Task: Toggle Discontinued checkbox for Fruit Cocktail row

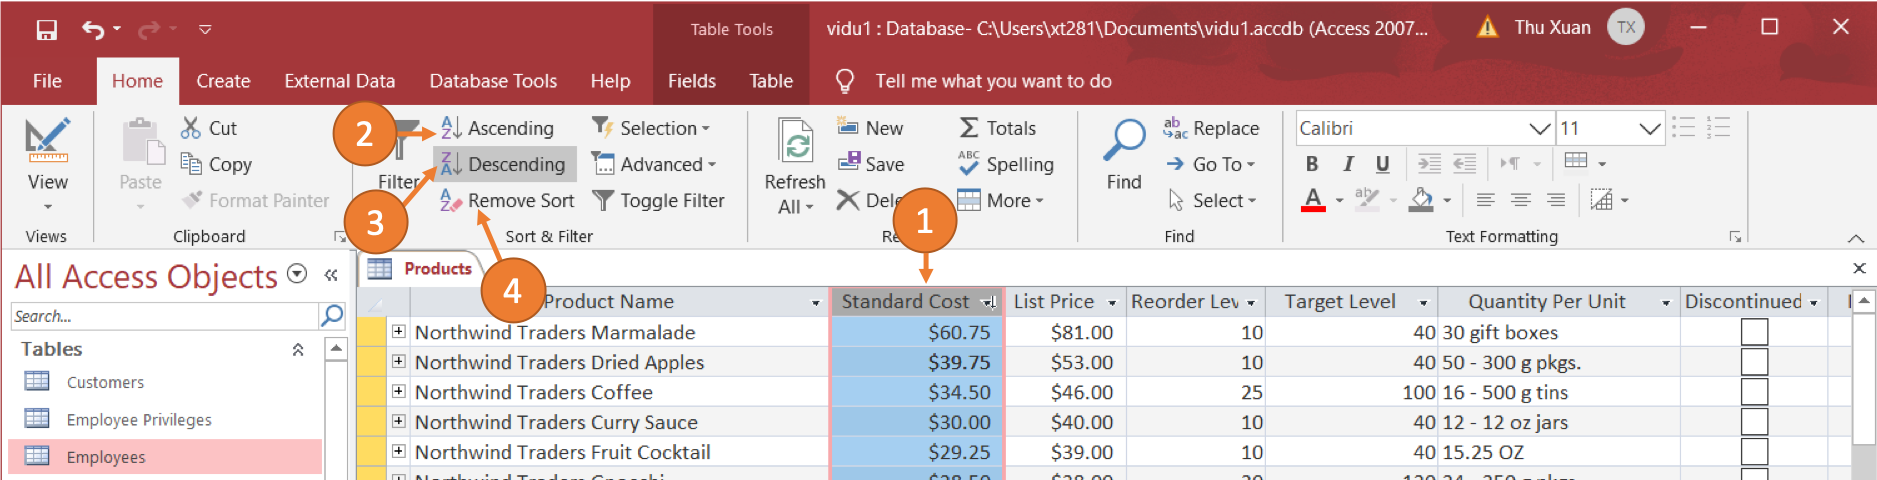Action: tap(1754, 452)
